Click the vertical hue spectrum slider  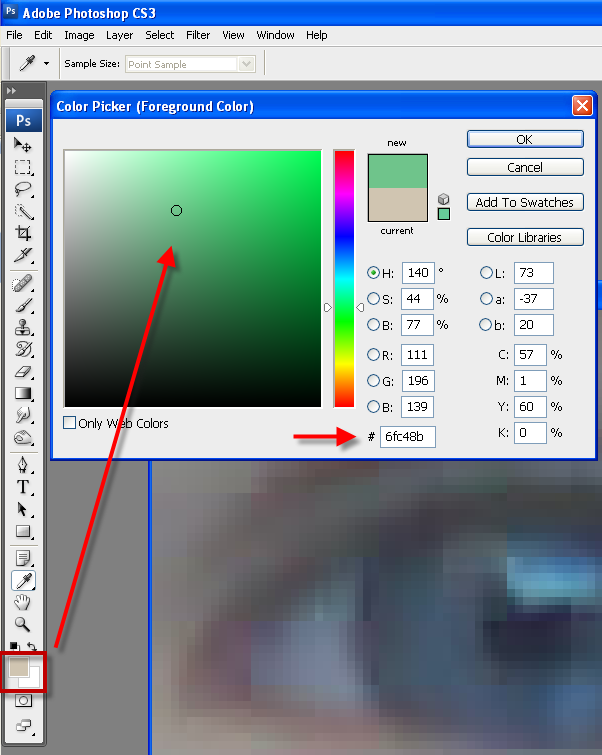pyautogui.click(x=344, y=278)
